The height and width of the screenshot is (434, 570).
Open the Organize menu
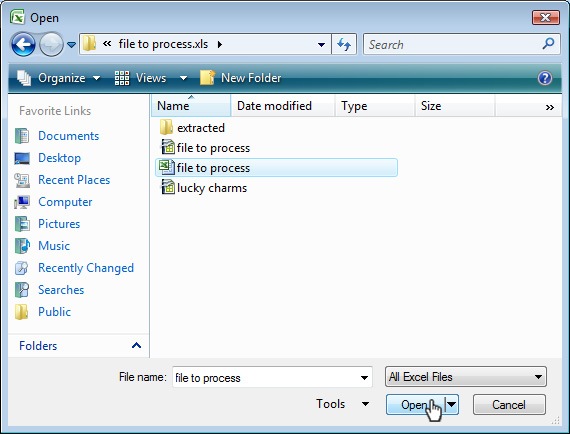click(59, 78)
